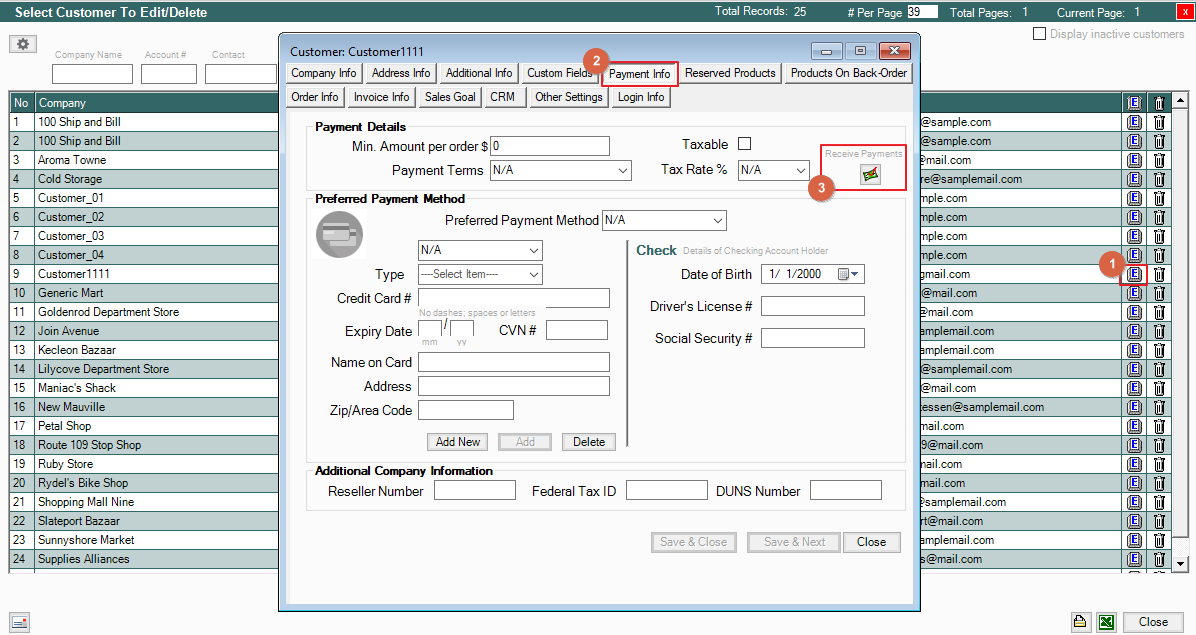Click edit icon for Customer1111 row
1196x635 pixels.
[x=1134, y=274]
